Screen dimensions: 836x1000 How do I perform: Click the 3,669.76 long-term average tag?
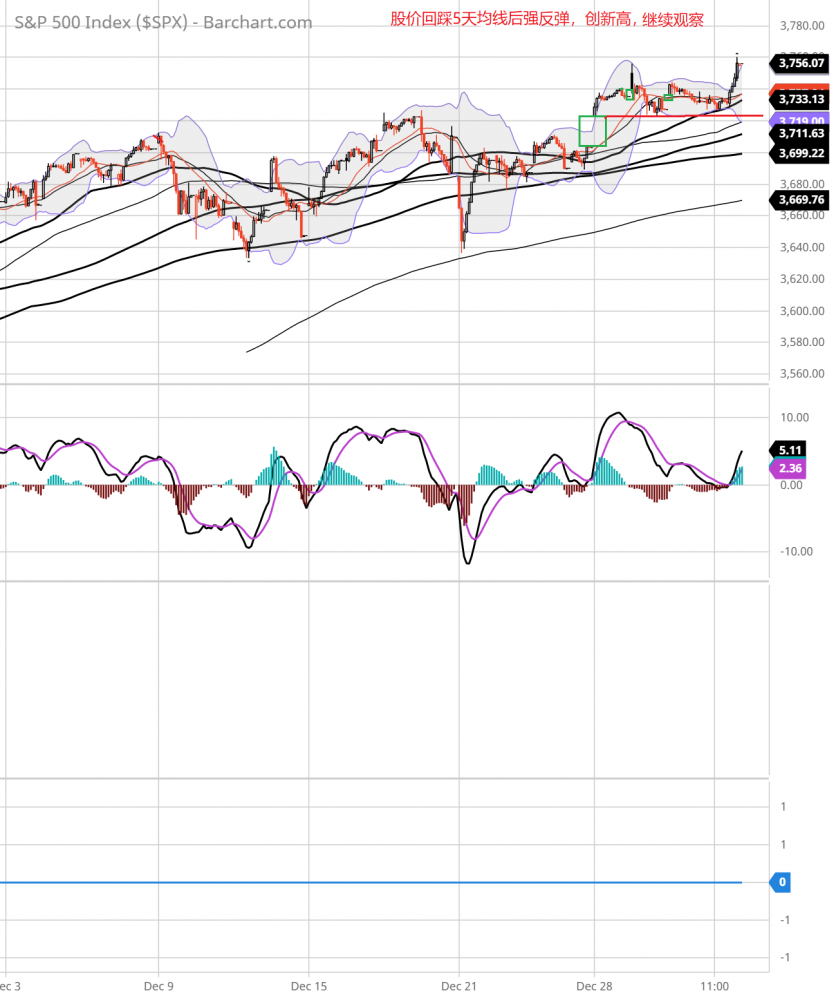click(x=801, y=200)
